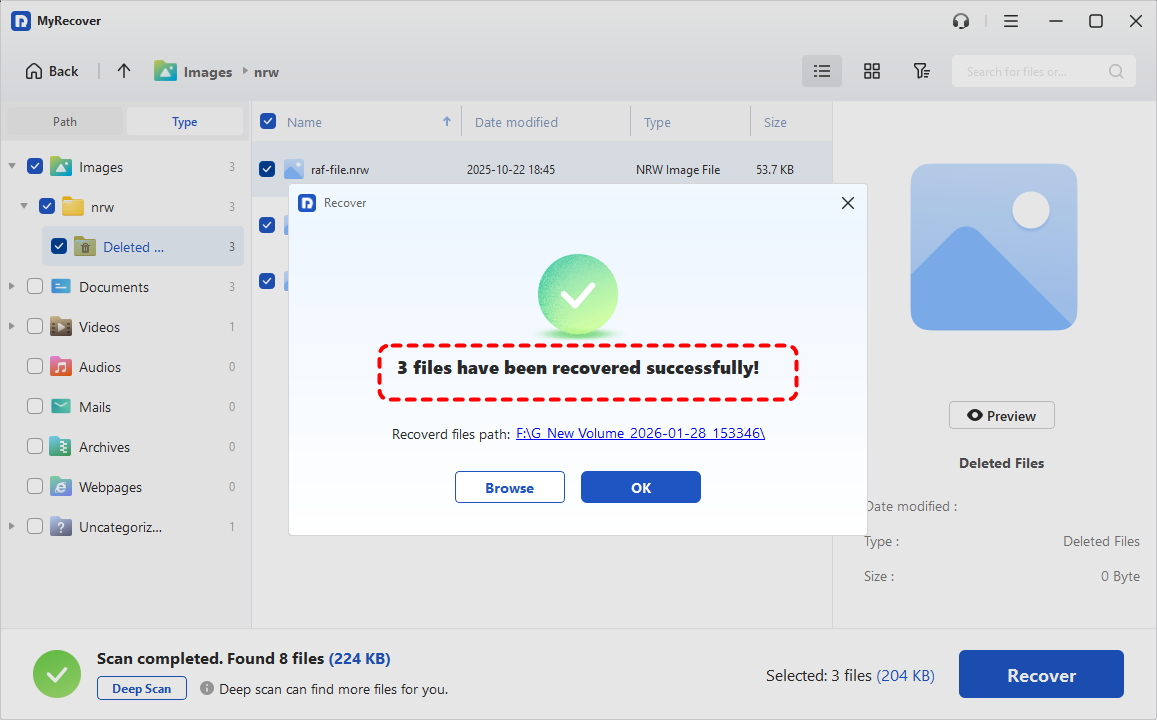Uncheck the raf-file.nrw file checkbox

(267, 169)
